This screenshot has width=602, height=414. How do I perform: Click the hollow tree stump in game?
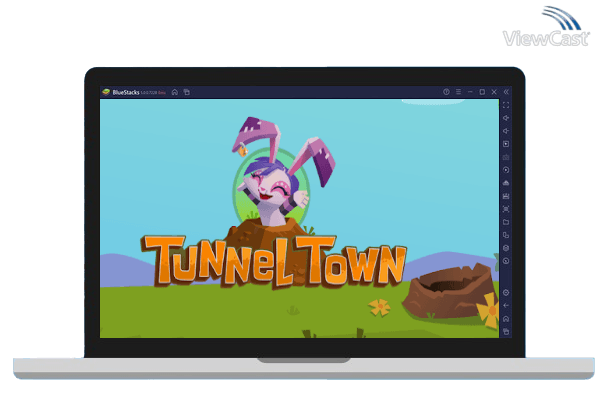click(449, 291)
